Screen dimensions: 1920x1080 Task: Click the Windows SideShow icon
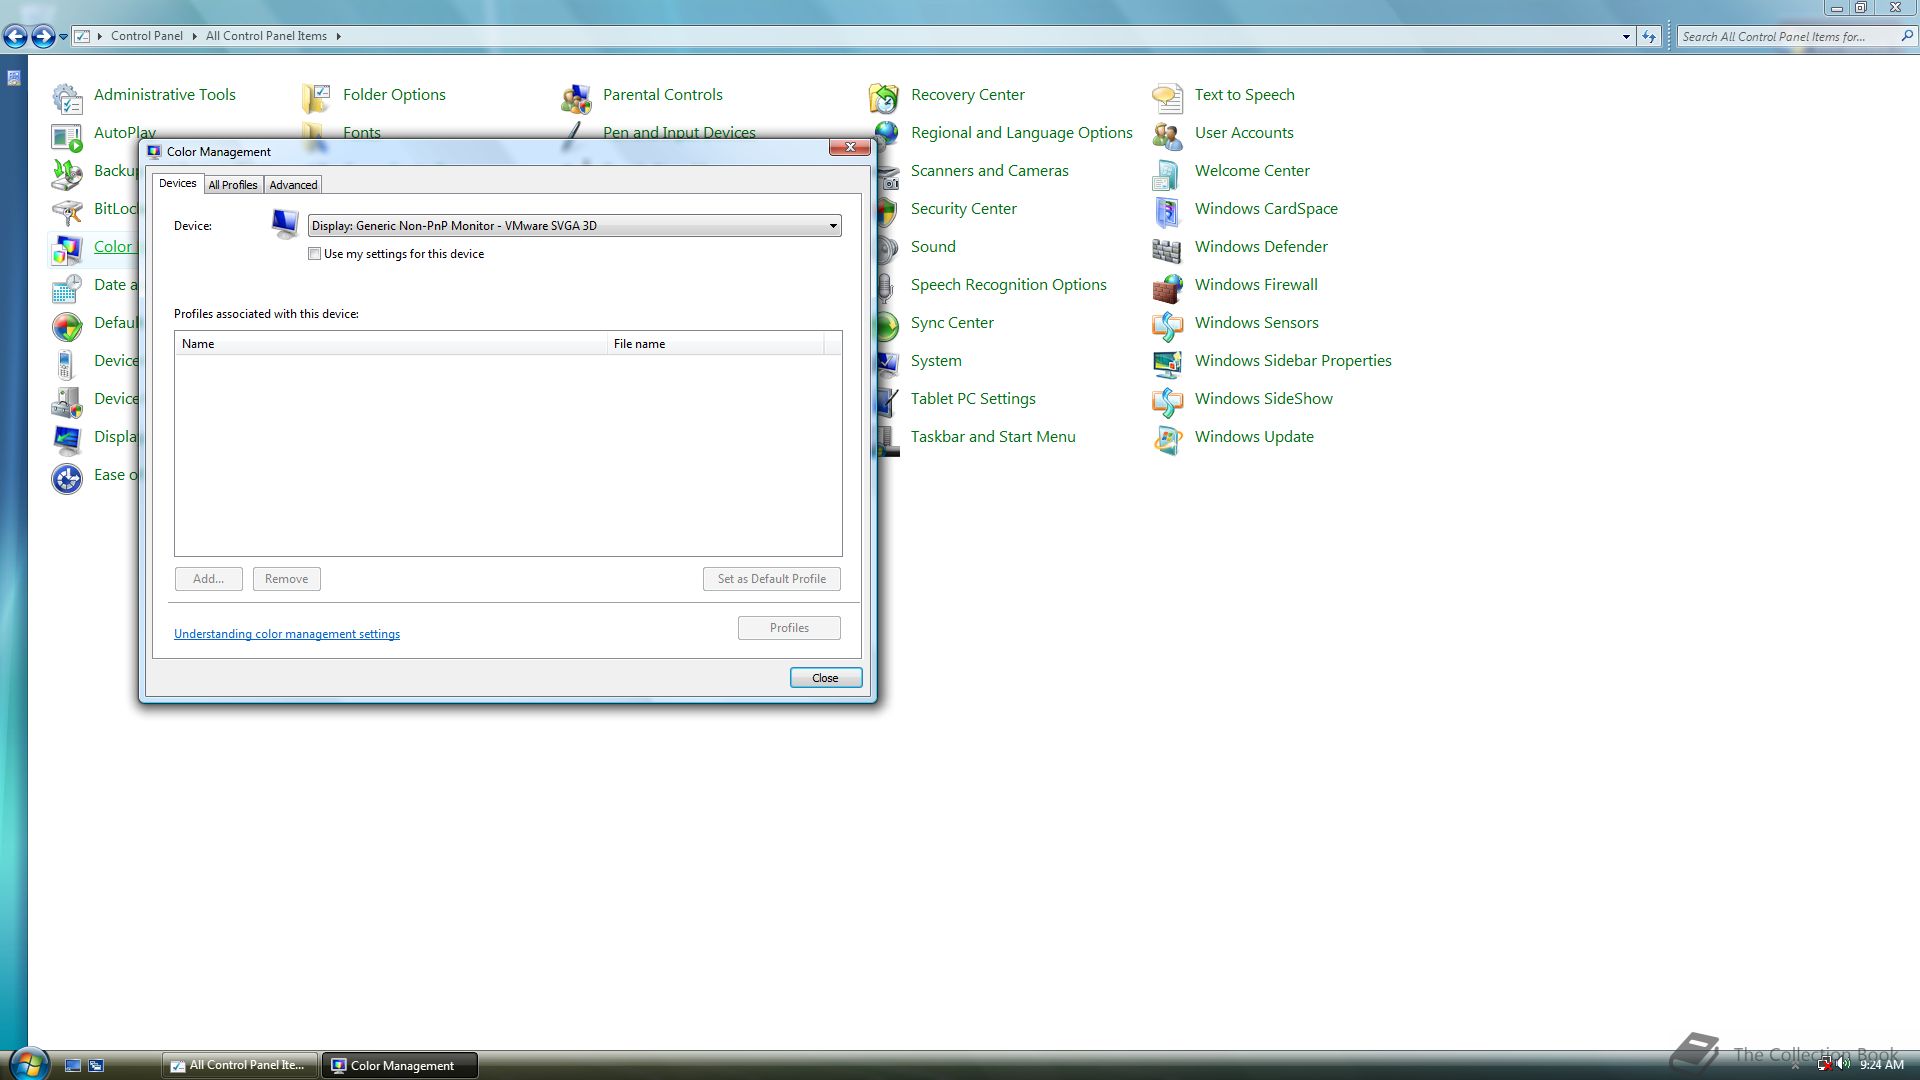coord(1168,401)
